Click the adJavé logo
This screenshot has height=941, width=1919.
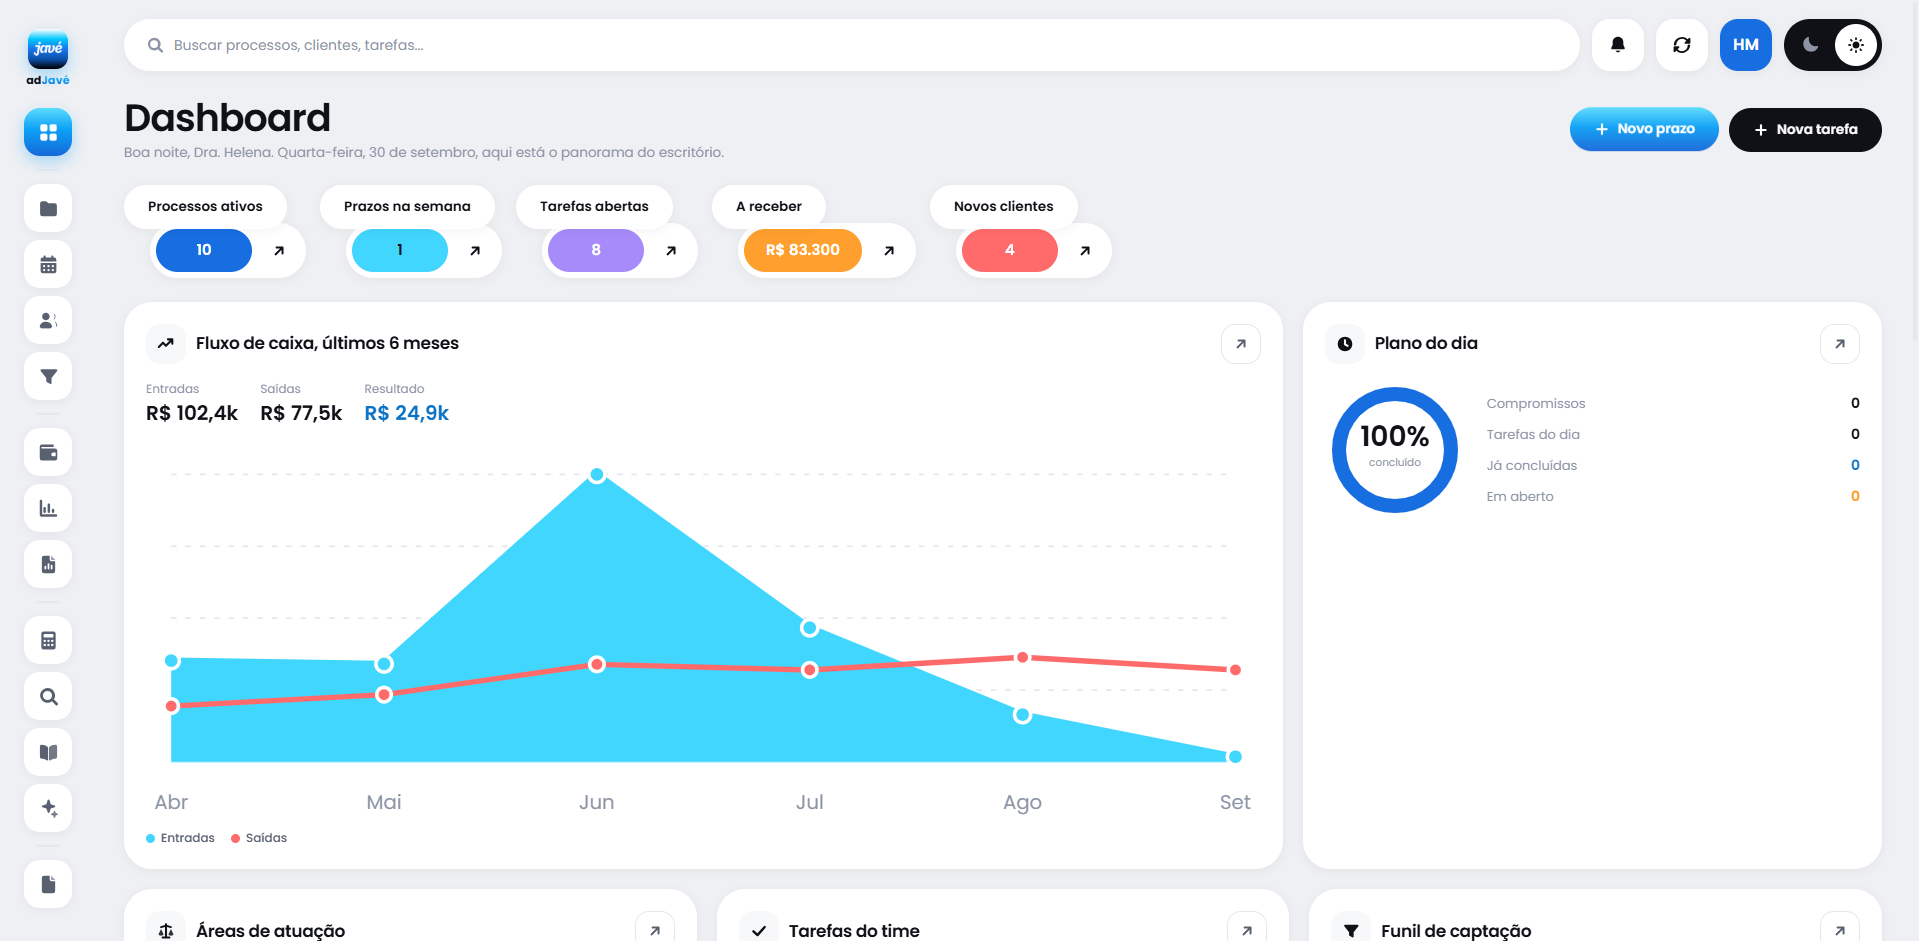click(48, 58)
